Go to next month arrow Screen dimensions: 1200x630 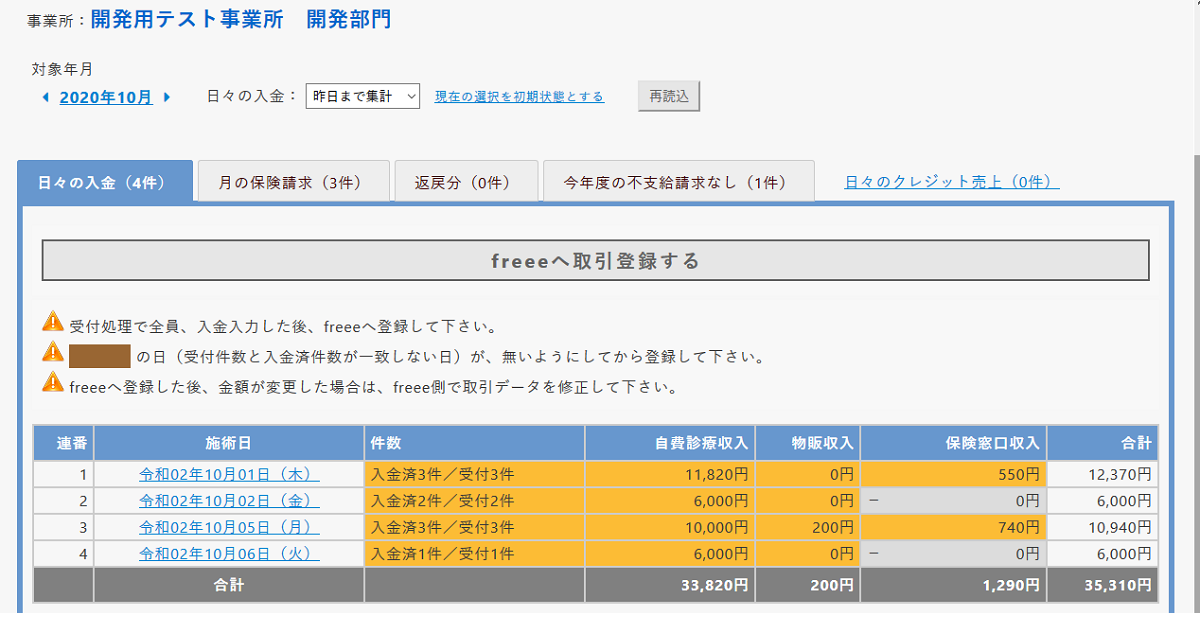[x=167, y=98]
